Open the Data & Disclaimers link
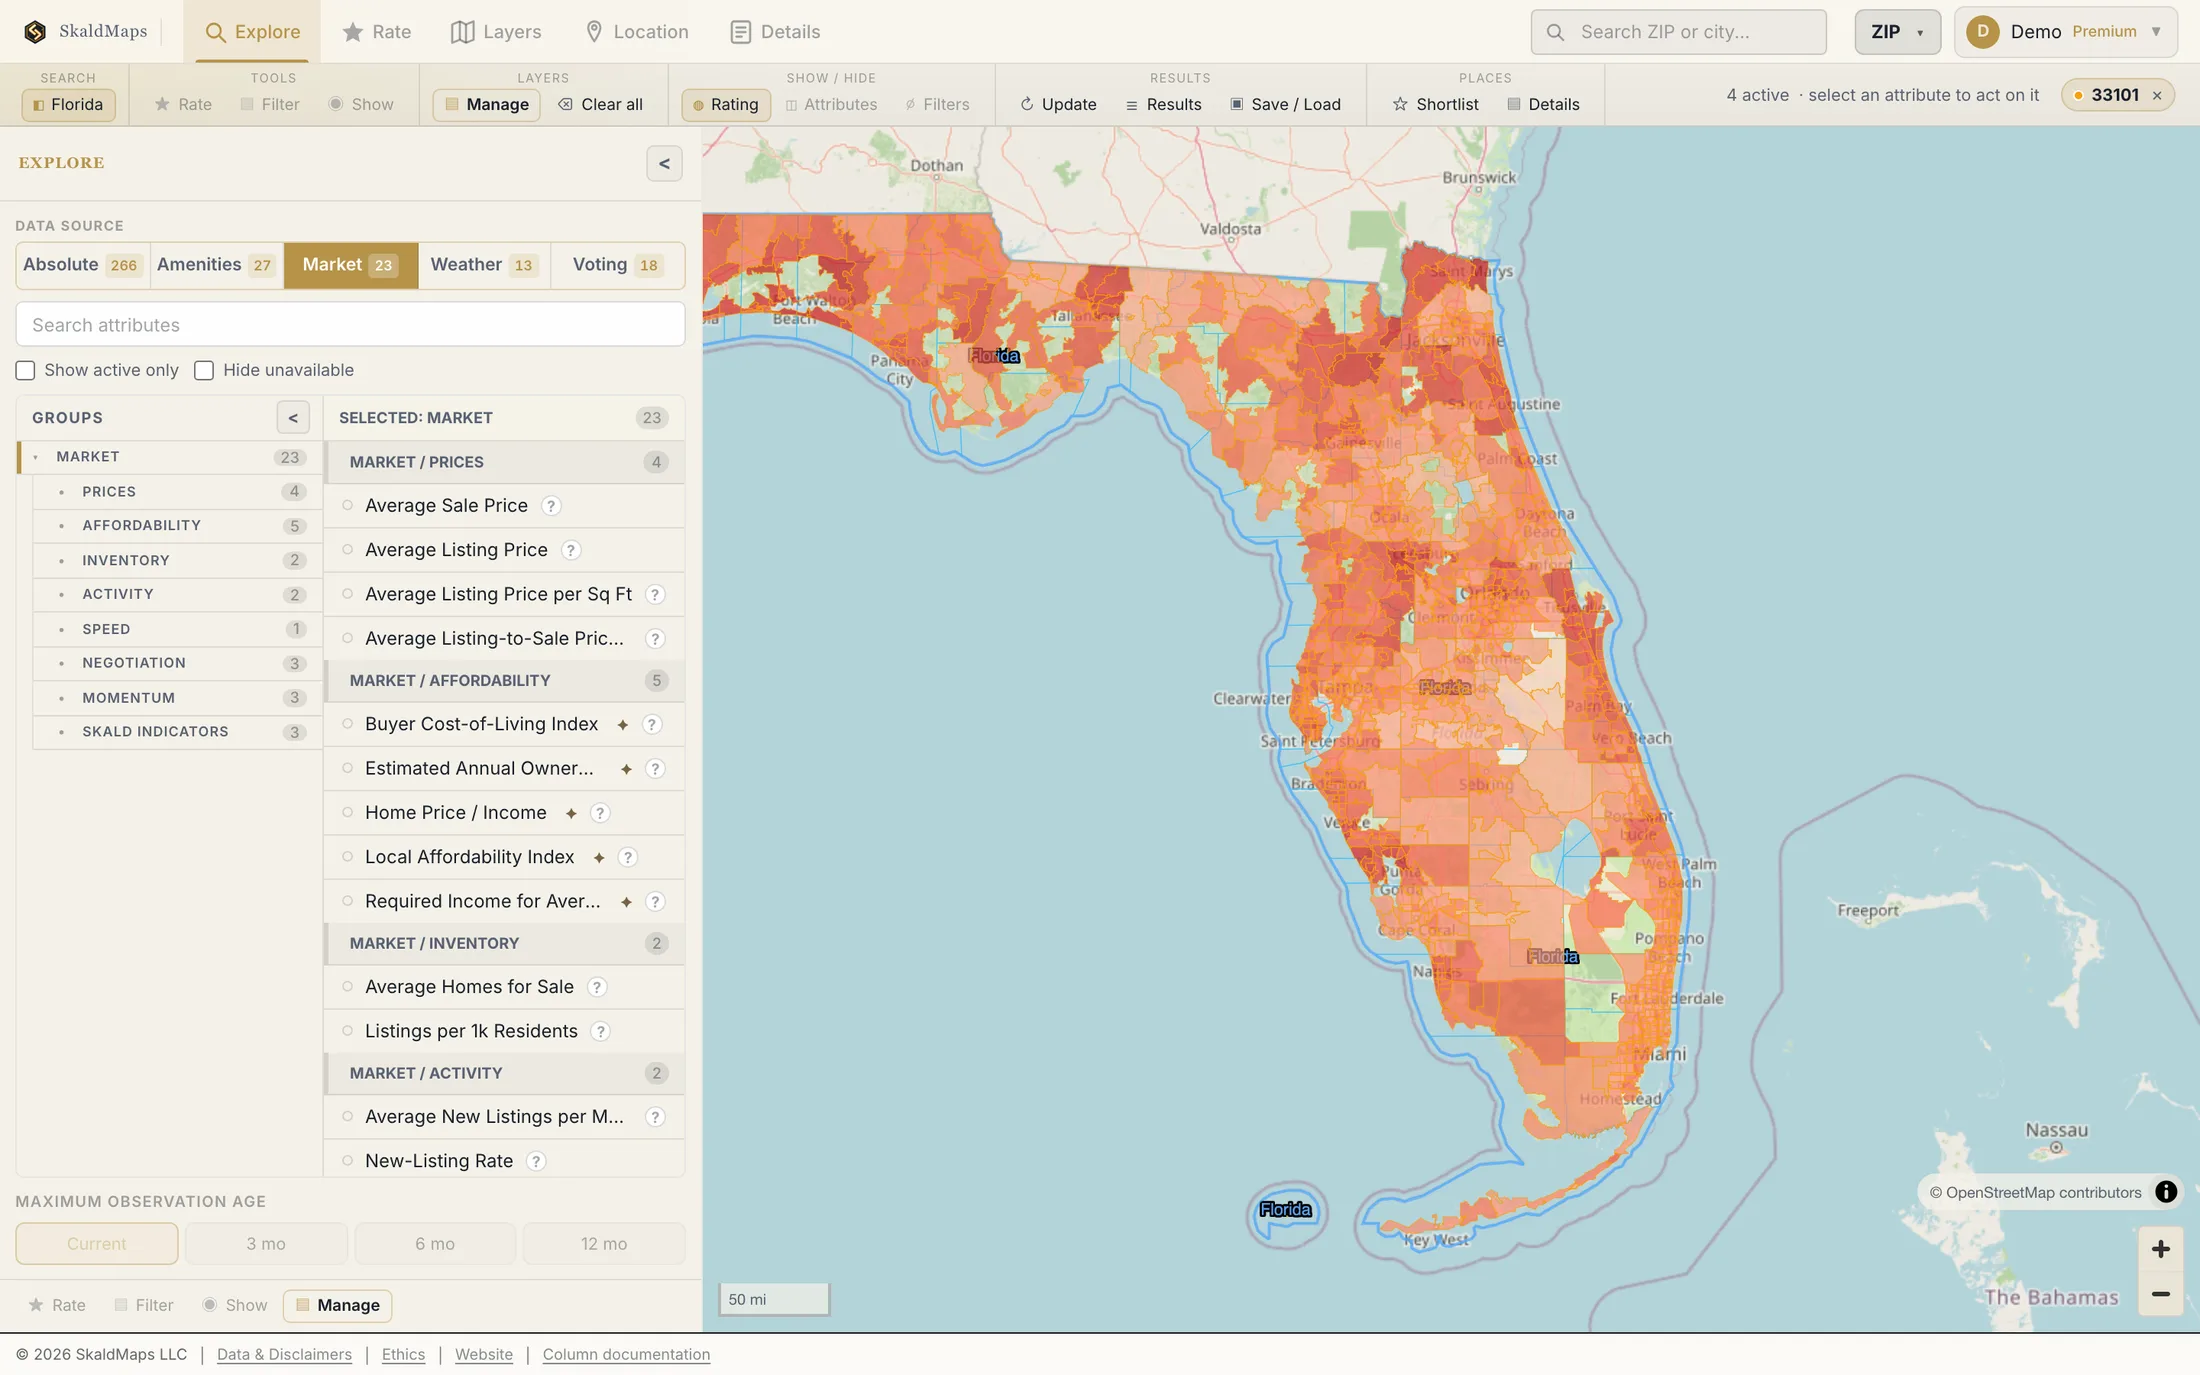2200x1375 pixels. pyautogui.click(x=284, y=1355)
